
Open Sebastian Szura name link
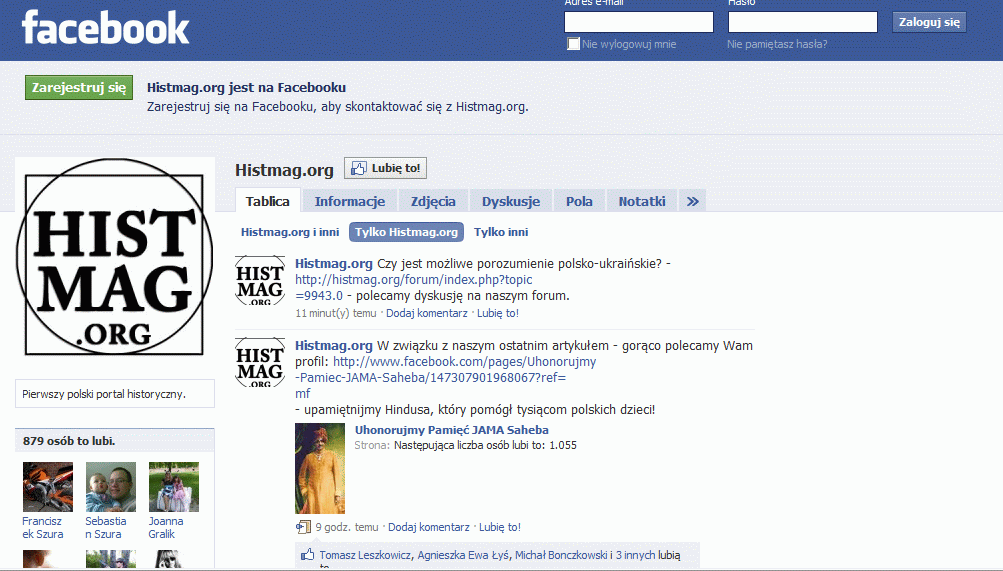[106, 528]
